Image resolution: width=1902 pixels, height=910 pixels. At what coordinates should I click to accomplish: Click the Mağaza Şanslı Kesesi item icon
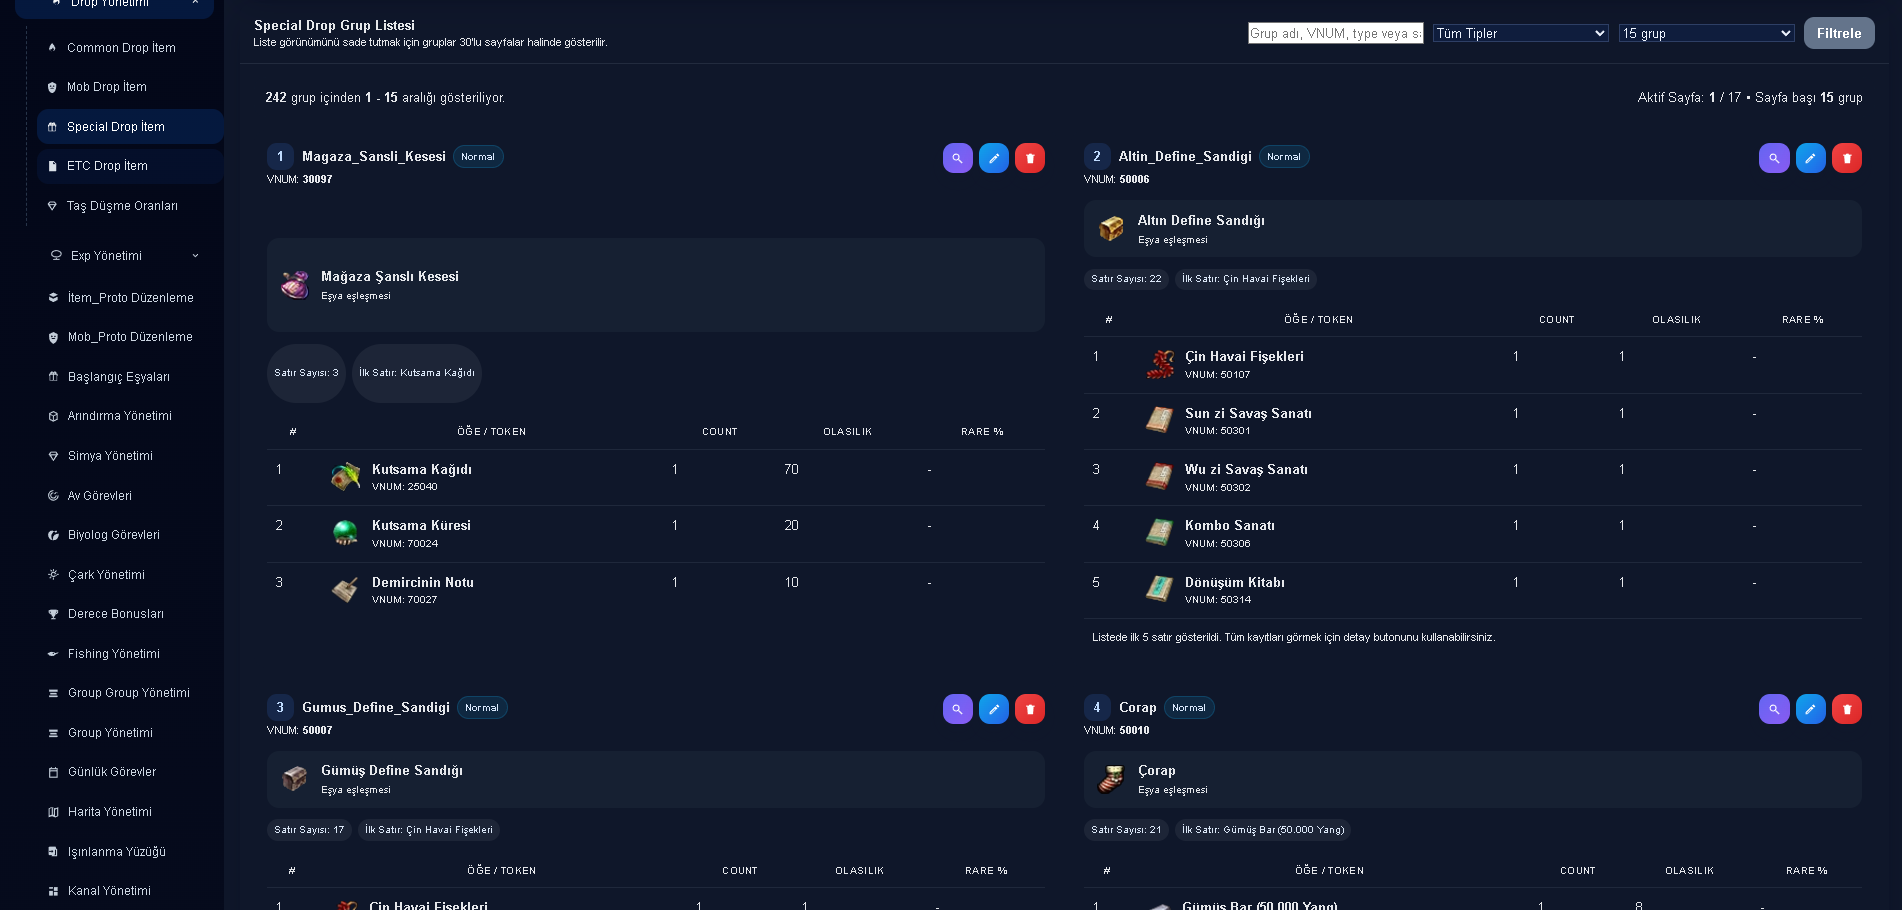click(295, 285)
